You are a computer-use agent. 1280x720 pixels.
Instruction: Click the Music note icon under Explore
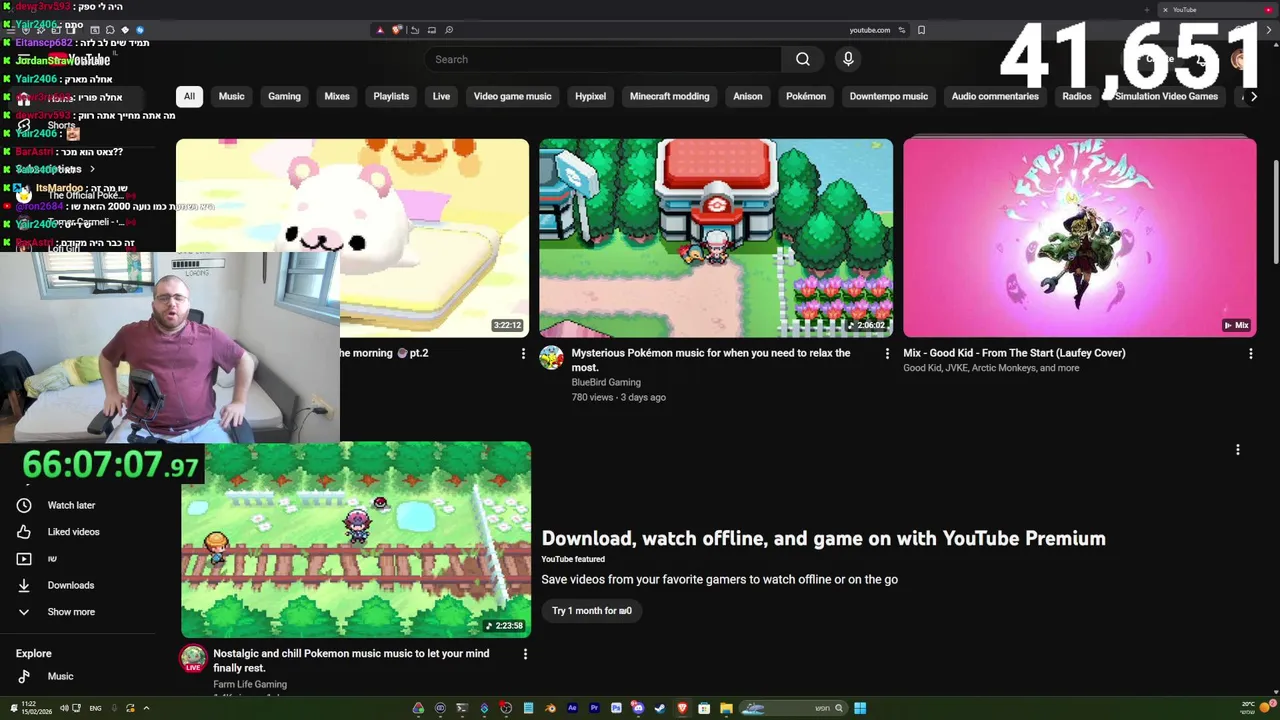click(24, 676)
